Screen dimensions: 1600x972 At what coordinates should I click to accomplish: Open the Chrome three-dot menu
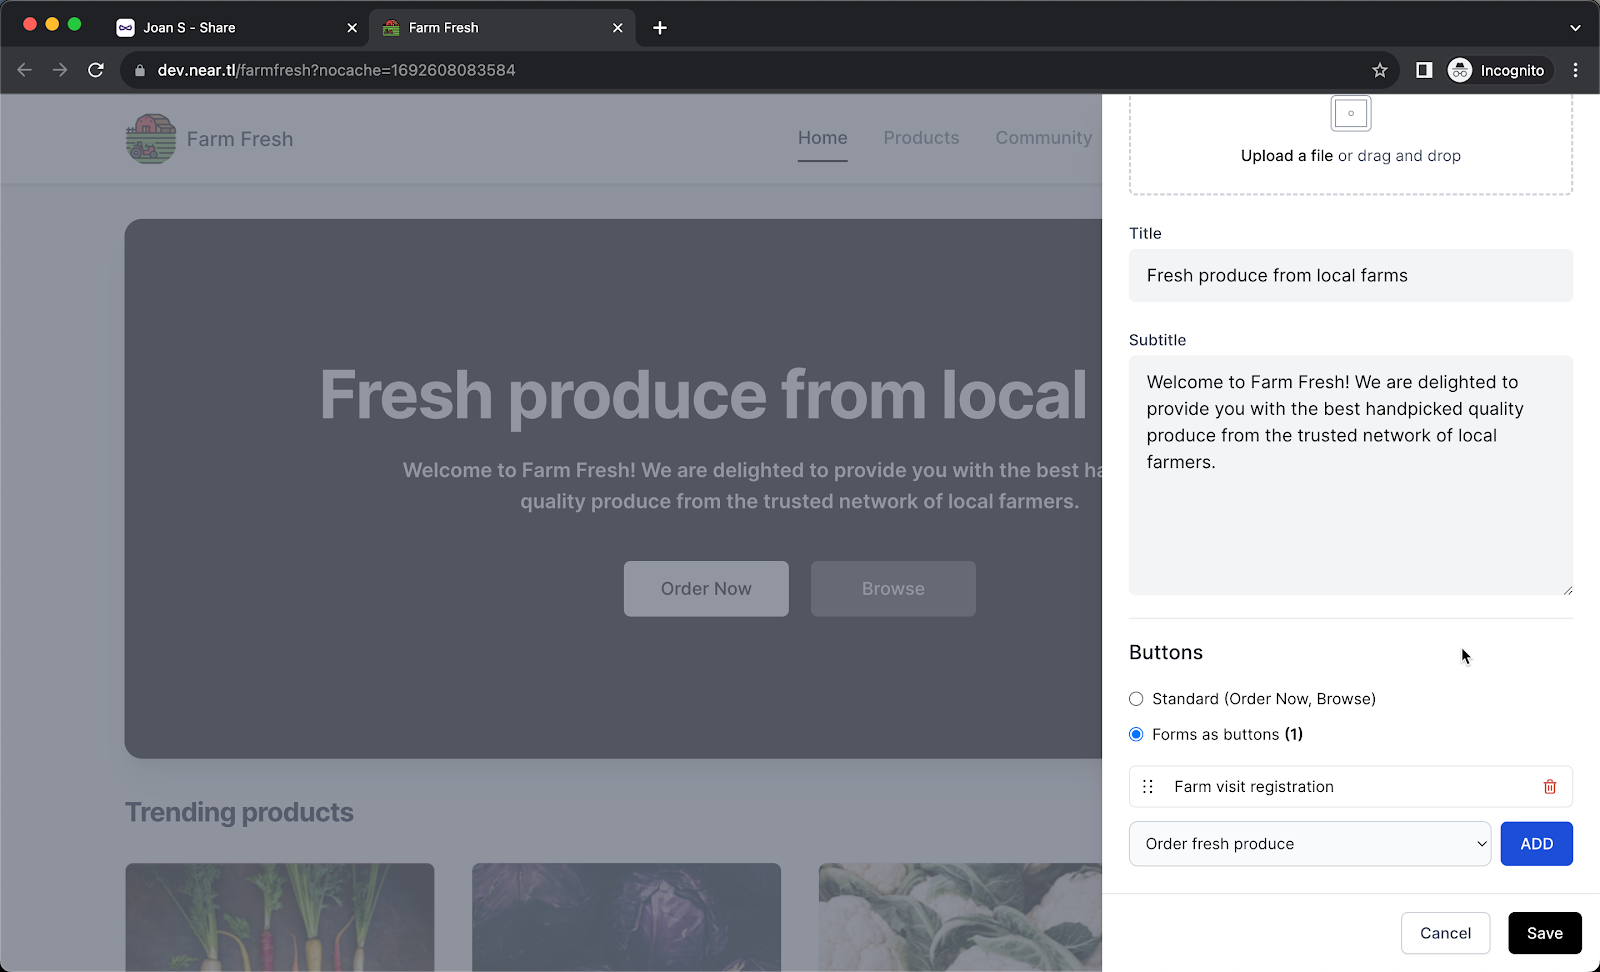pyautogui.click(x=1575, y=70)
